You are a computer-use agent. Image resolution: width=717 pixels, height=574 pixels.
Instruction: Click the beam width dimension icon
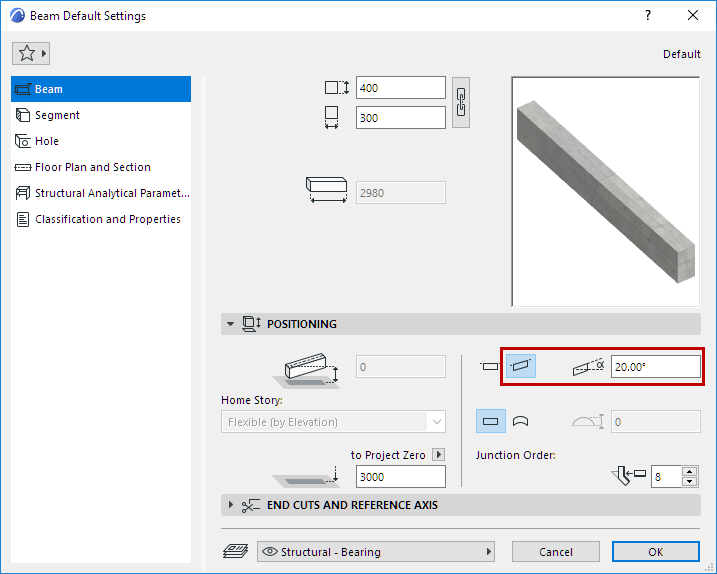pyautogui.click(x=332, y=118)
